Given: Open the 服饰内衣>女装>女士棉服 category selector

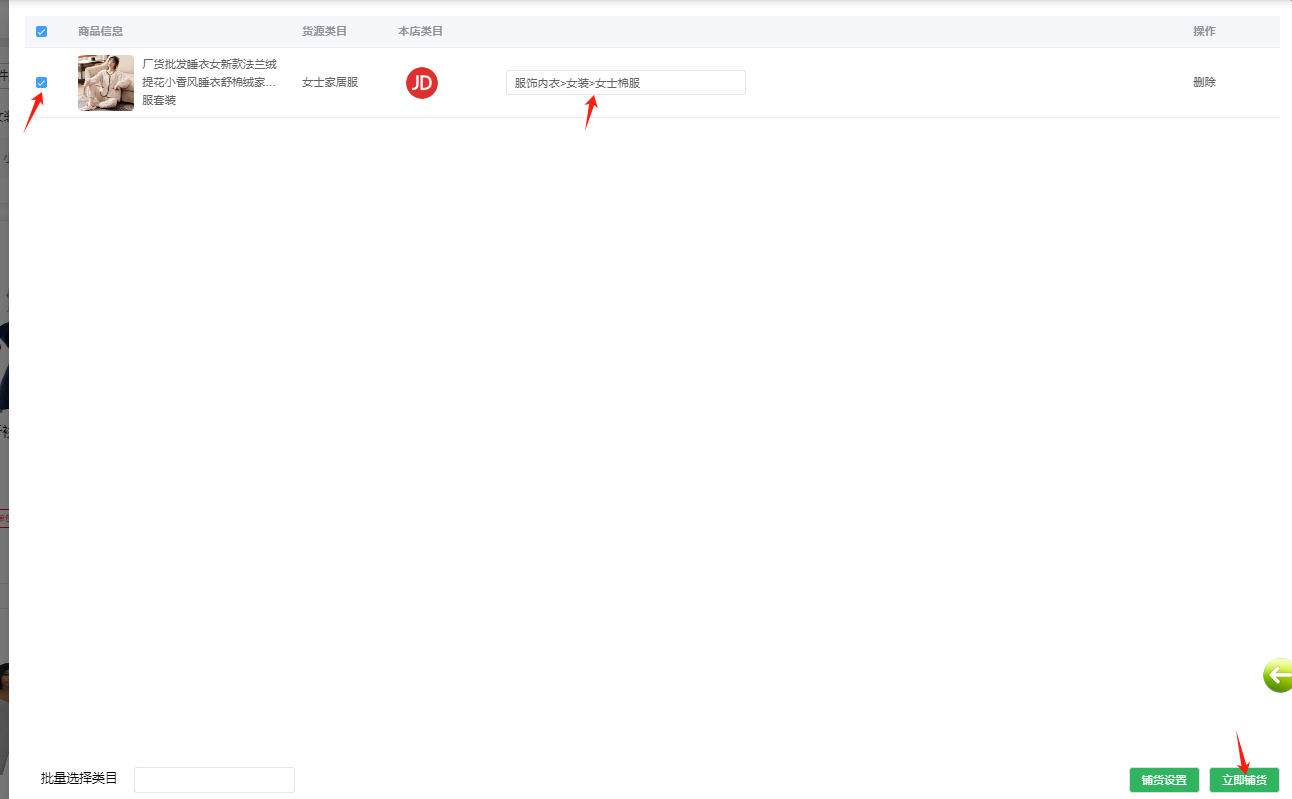Looking at the screenshot, I should pos(625,83).
